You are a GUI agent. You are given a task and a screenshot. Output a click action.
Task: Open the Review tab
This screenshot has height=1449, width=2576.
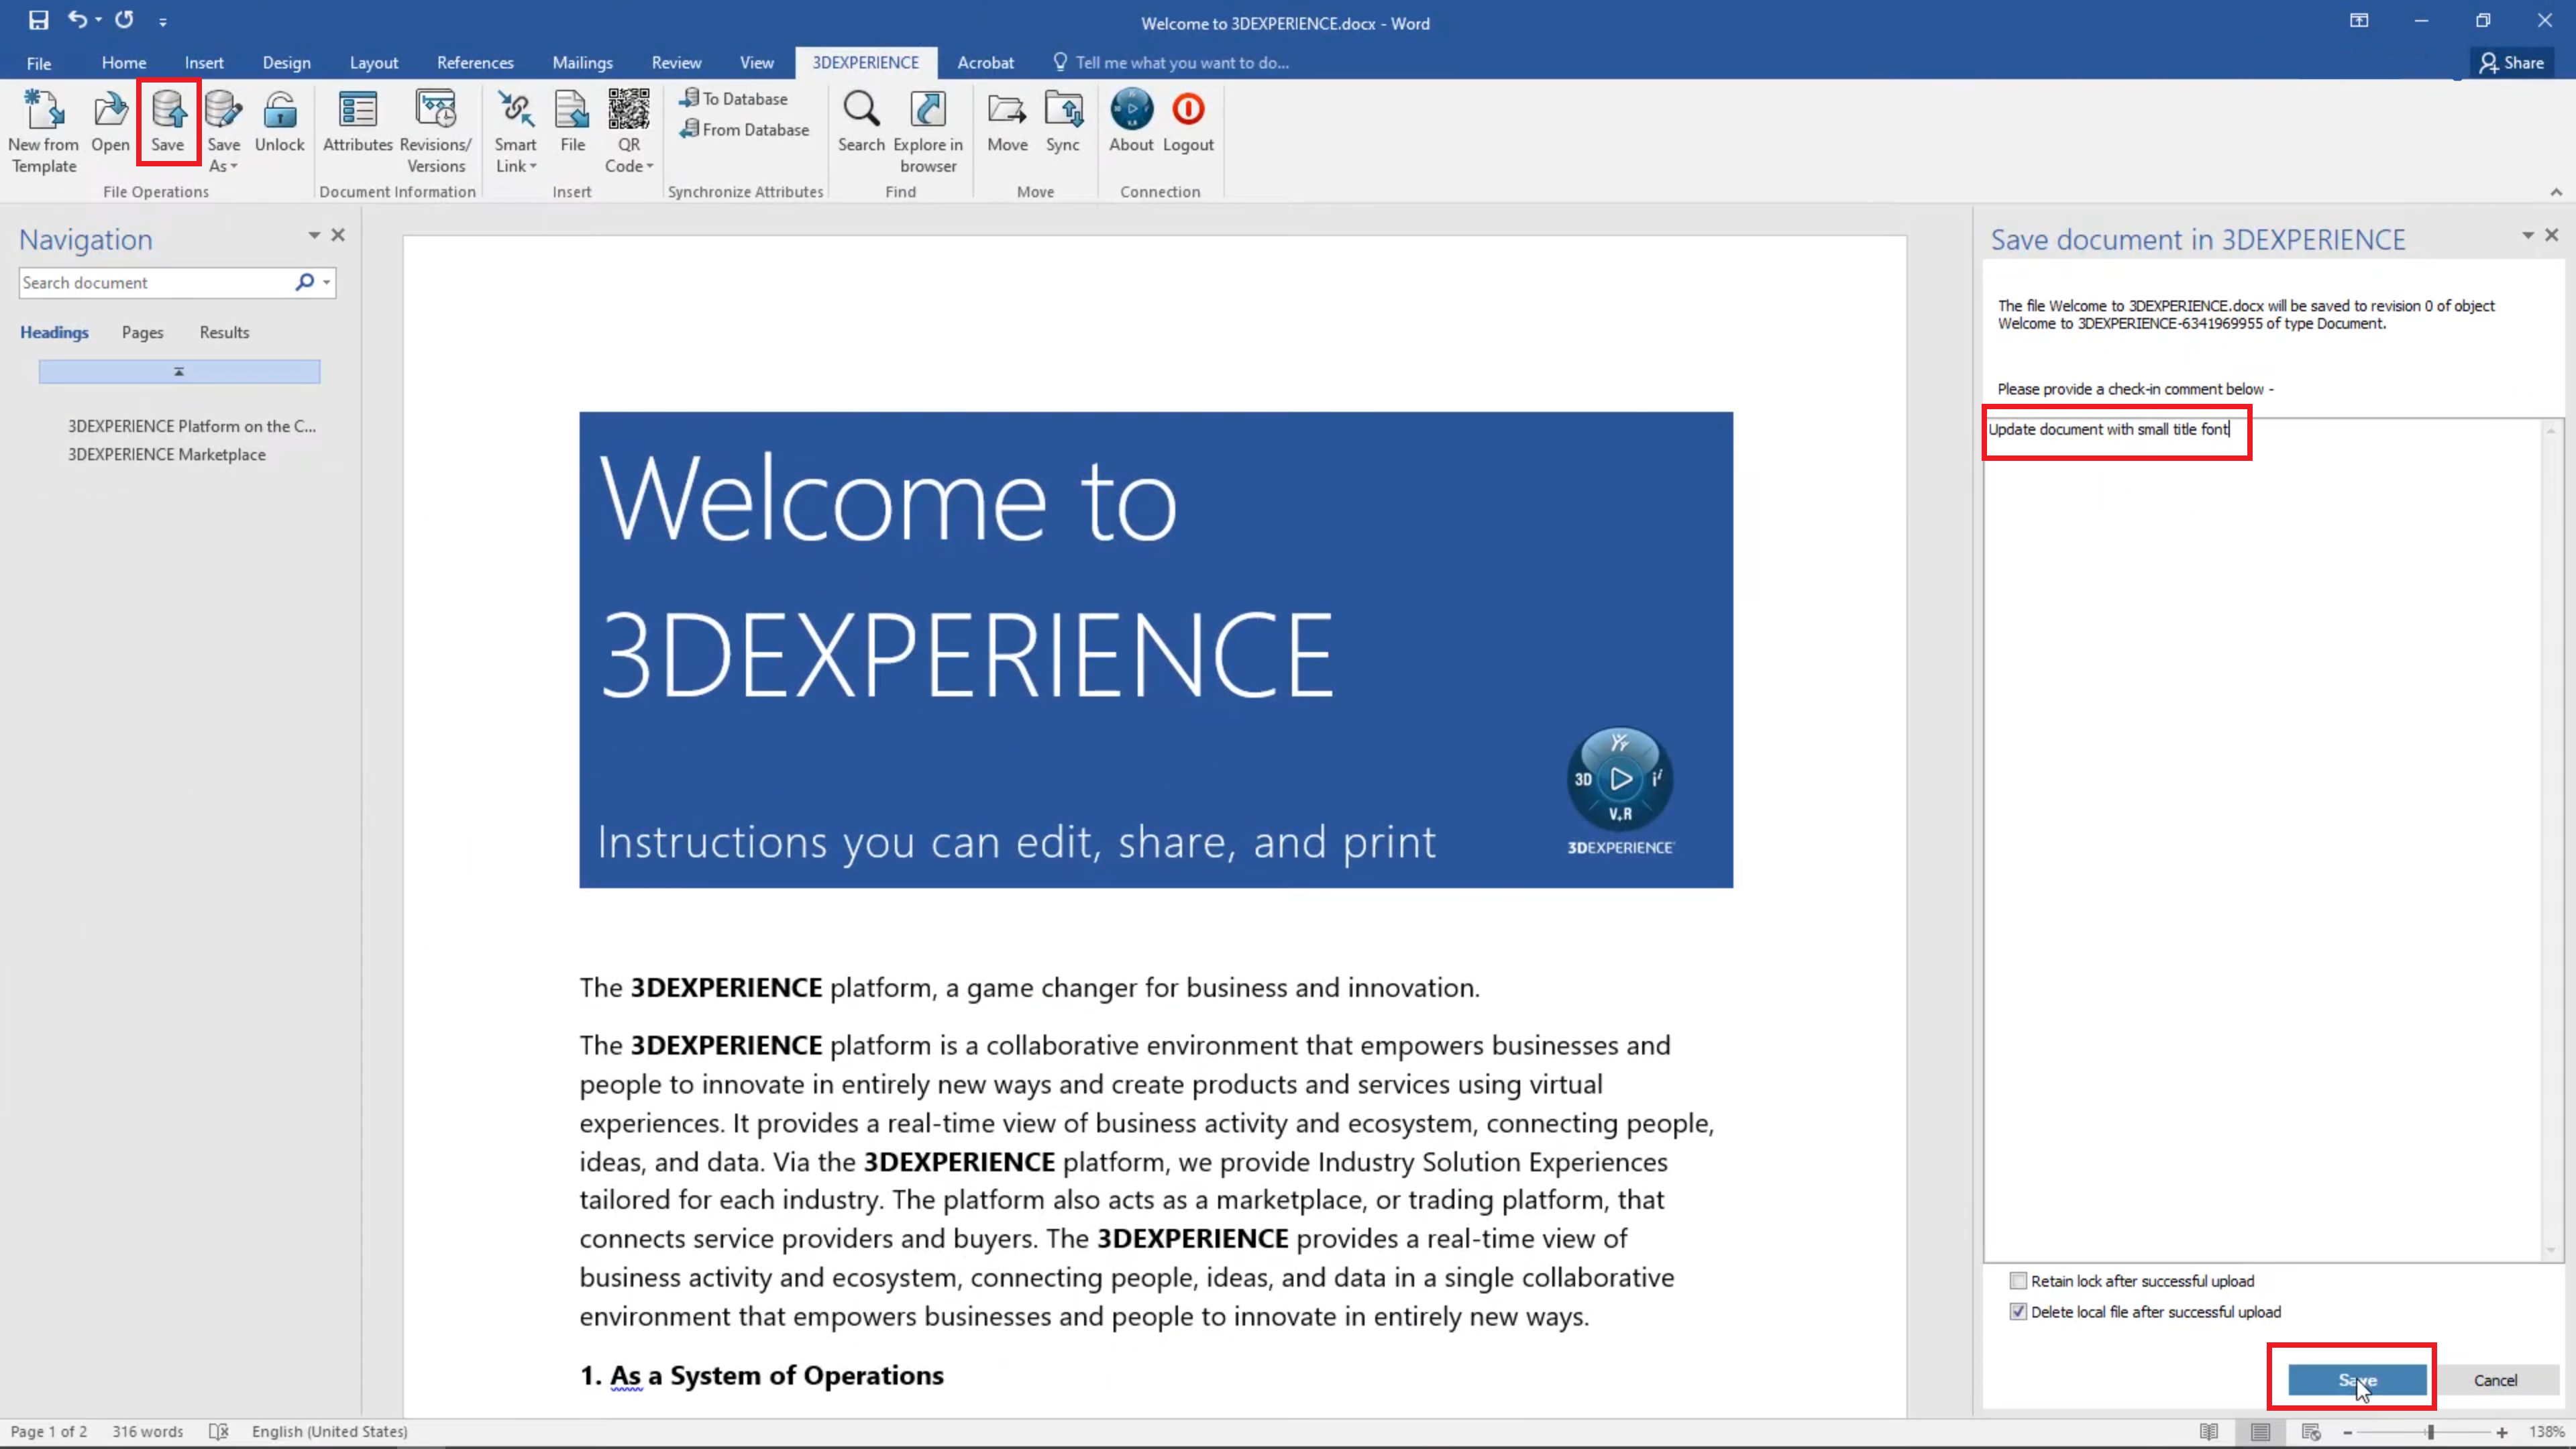coord(676,63)
